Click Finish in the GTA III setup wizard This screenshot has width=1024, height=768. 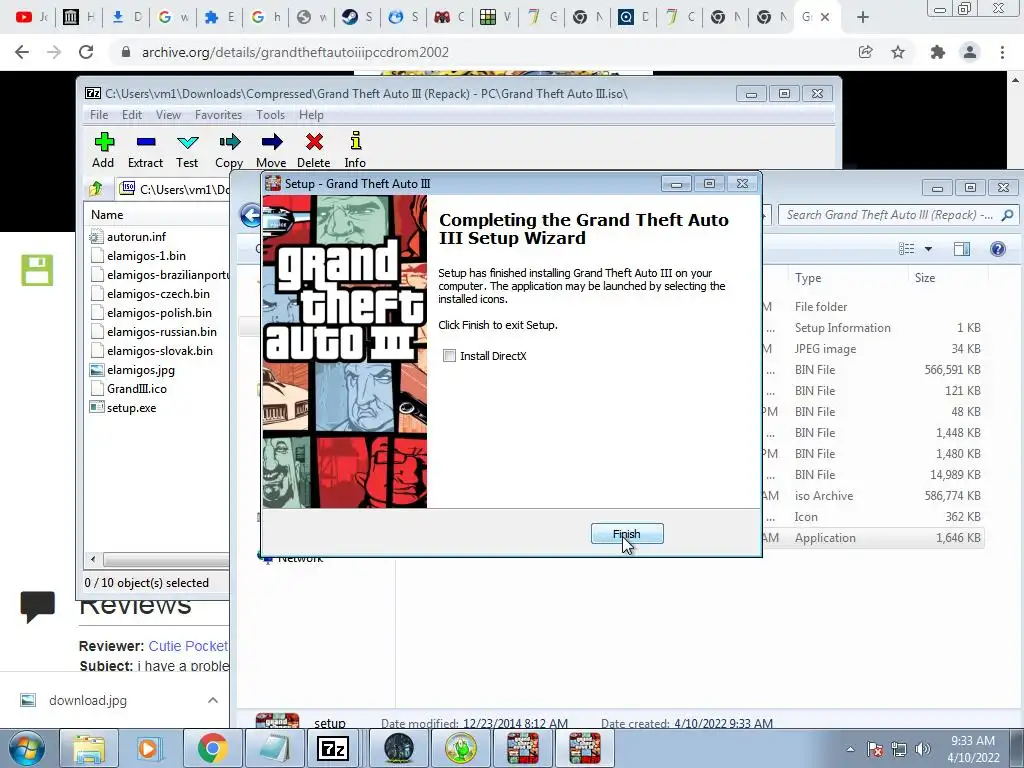(627, 534)
